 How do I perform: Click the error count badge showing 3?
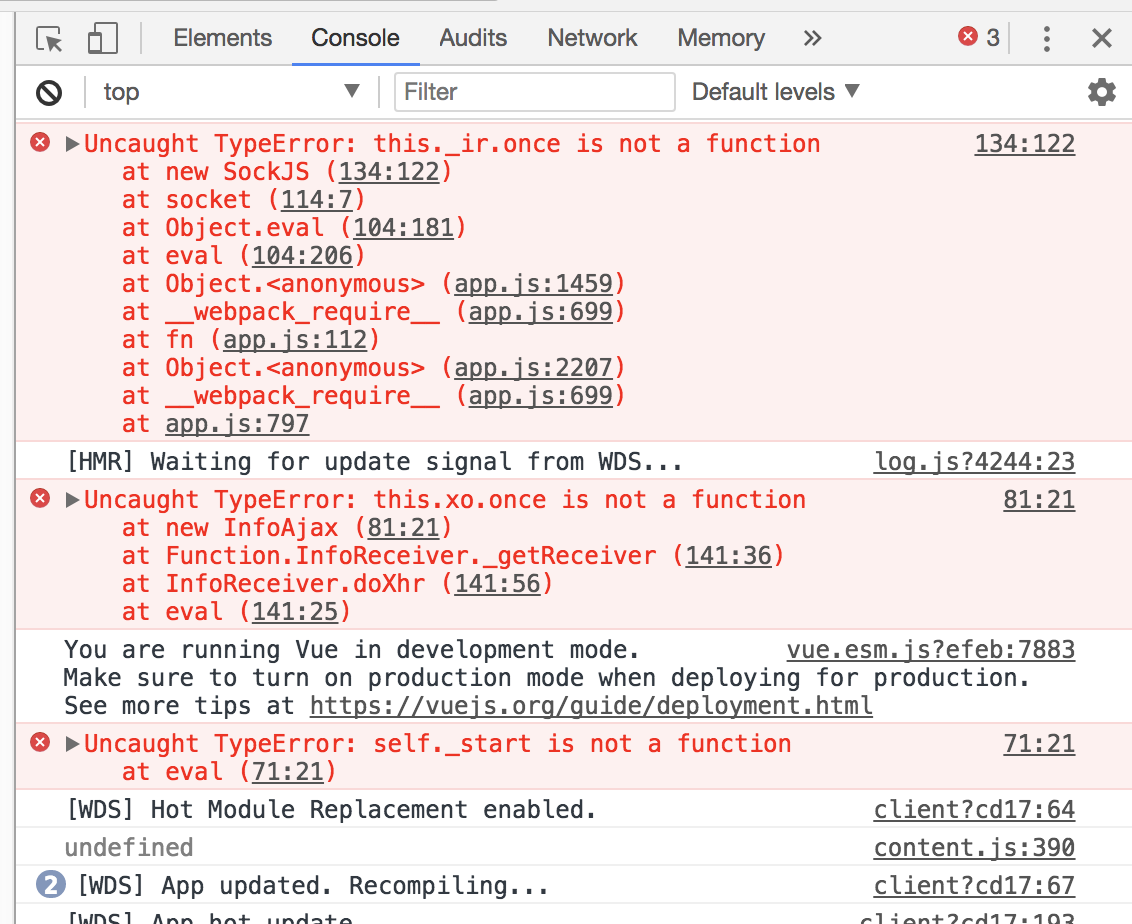coord(979,37)
